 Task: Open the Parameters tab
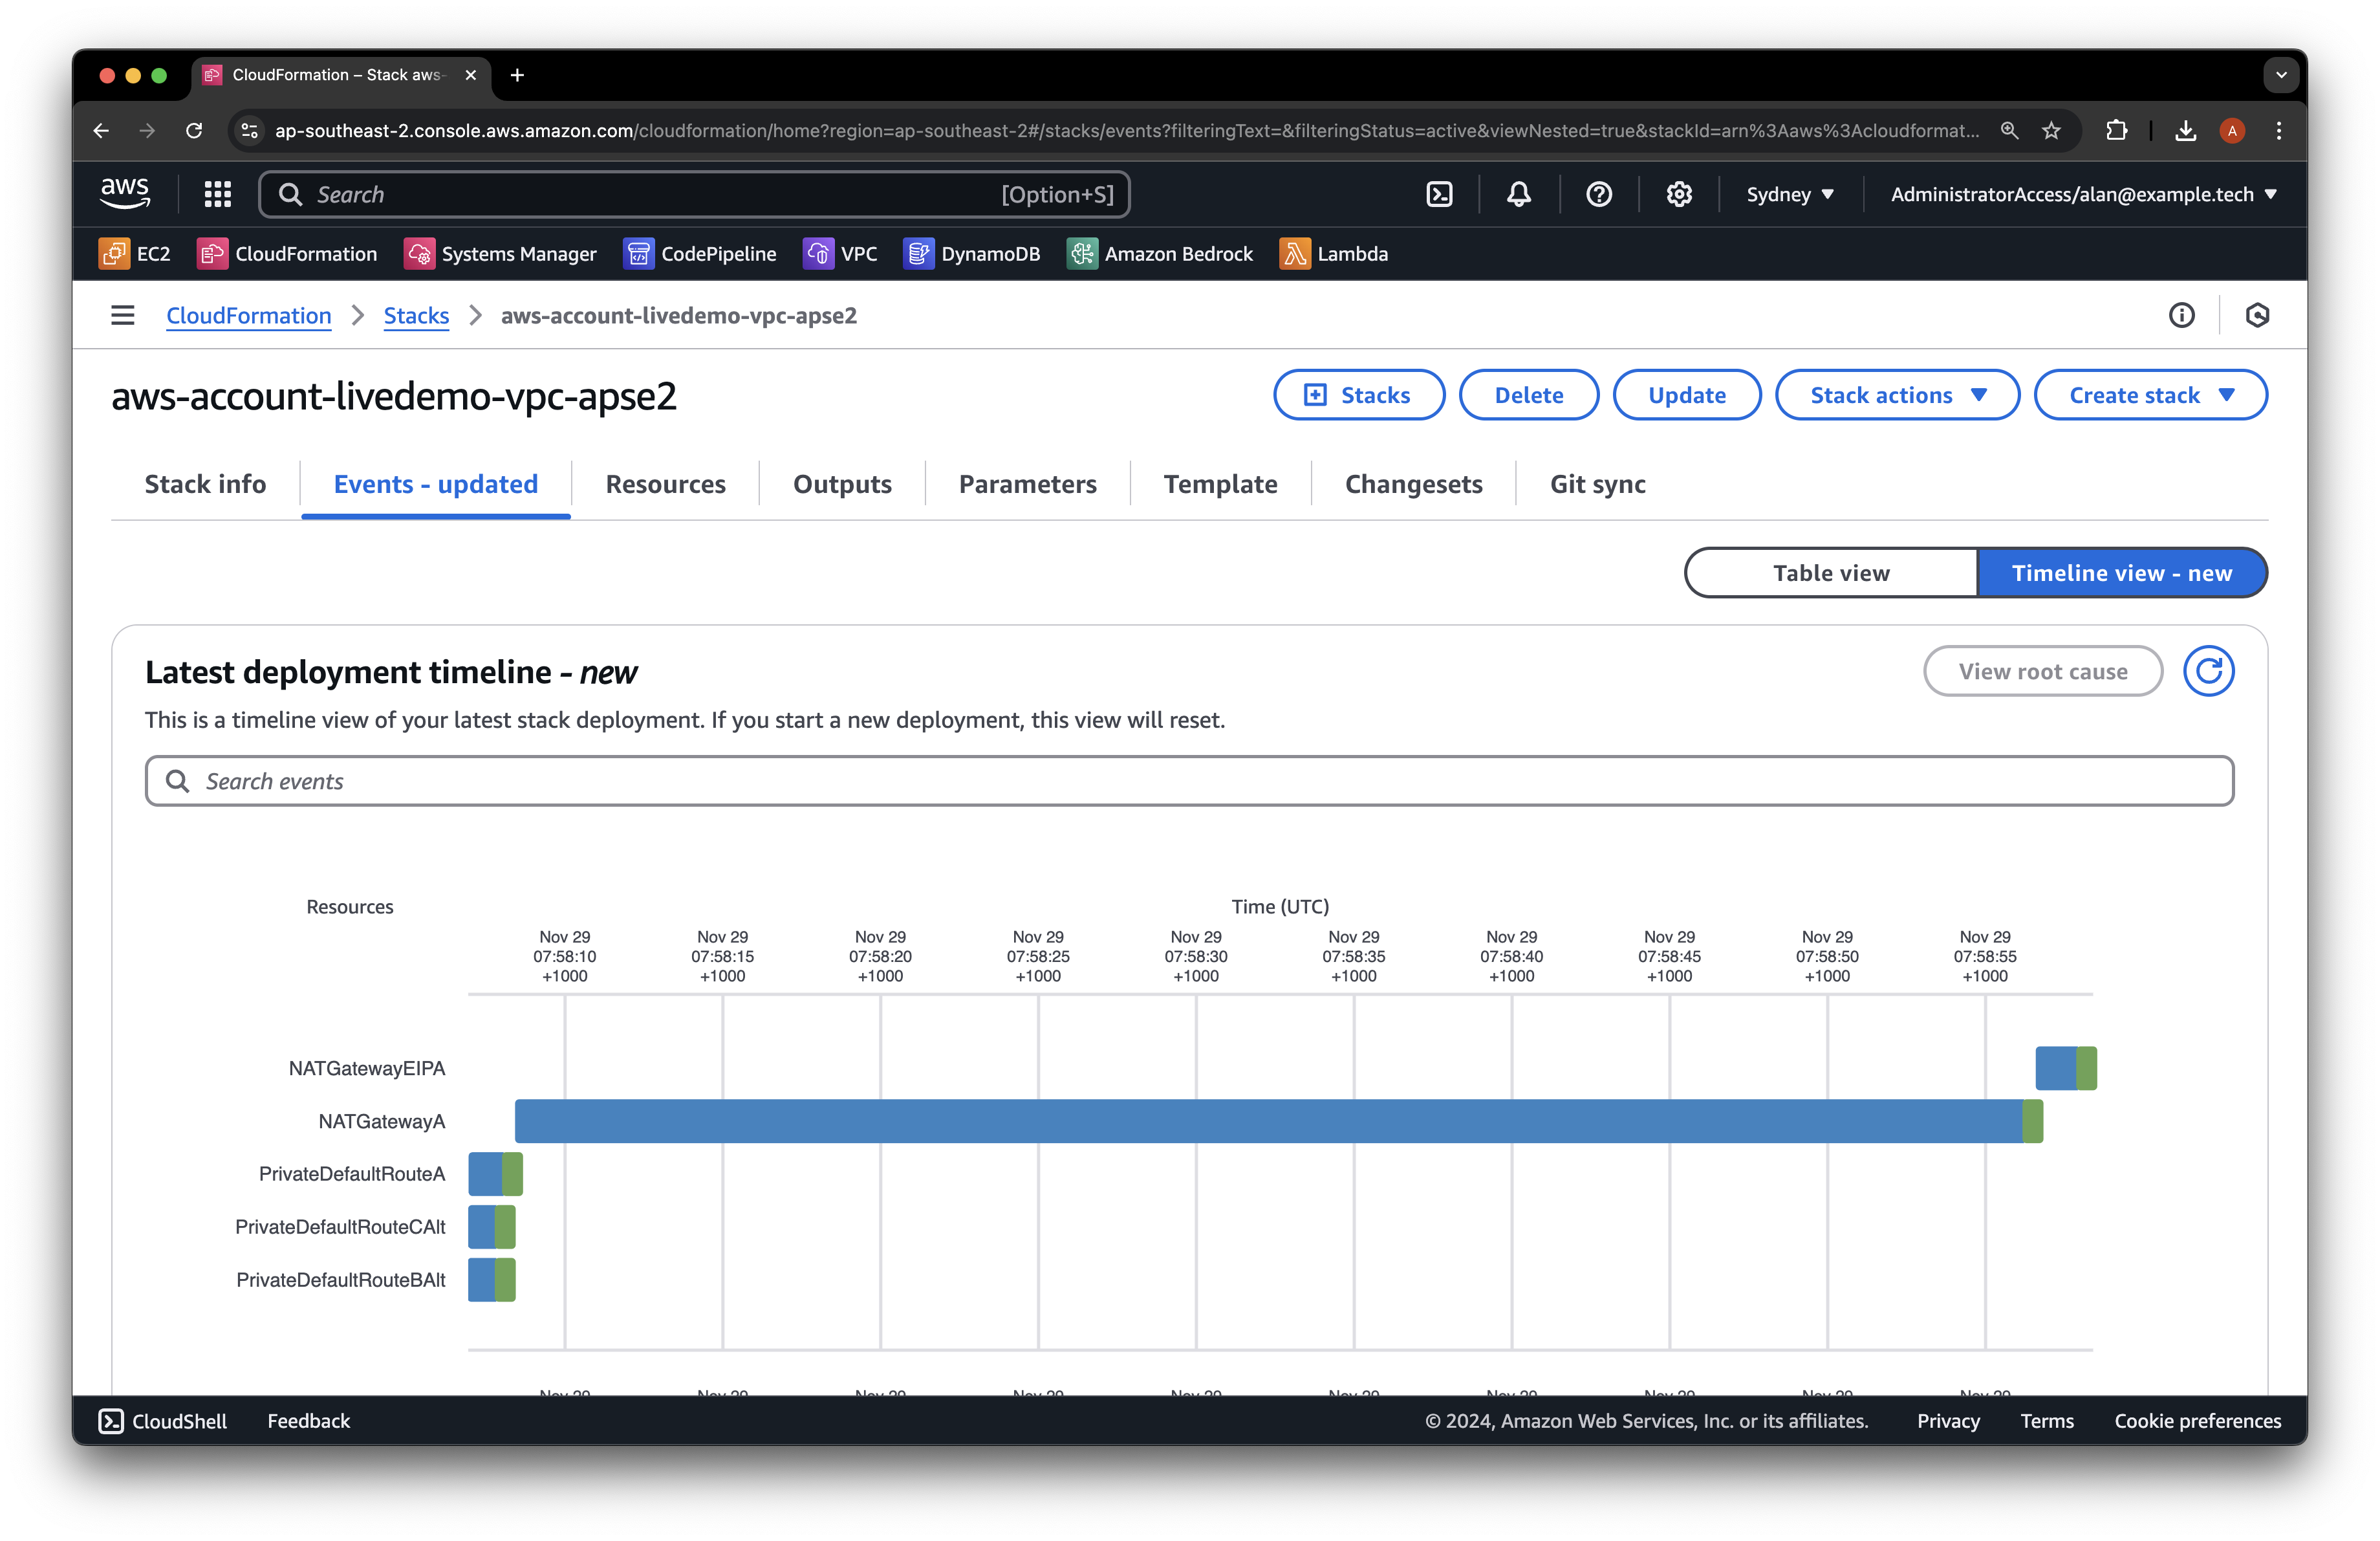(x=1027, y=484)
